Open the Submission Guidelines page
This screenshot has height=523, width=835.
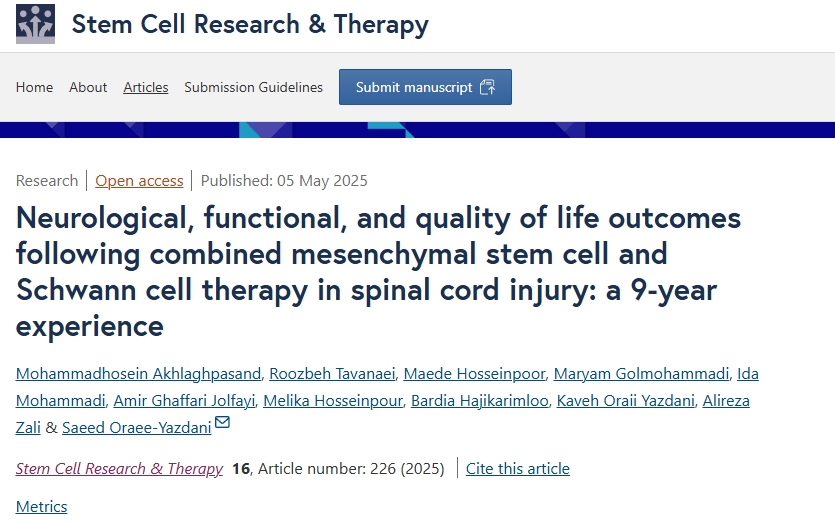(254, 87)
